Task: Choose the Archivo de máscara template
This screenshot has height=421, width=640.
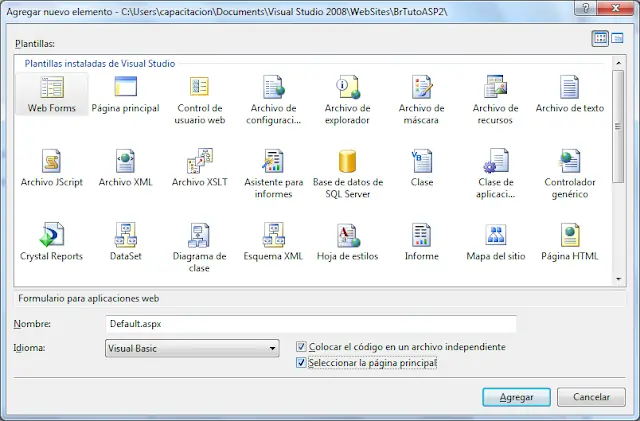Action: click(x=421, y=100)
